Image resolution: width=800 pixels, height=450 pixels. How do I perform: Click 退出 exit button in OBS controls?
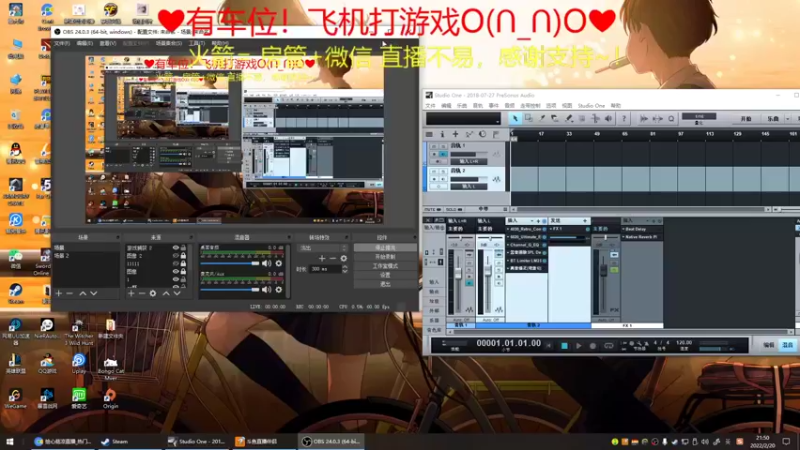pyautogui.click(x=385, y=284)
